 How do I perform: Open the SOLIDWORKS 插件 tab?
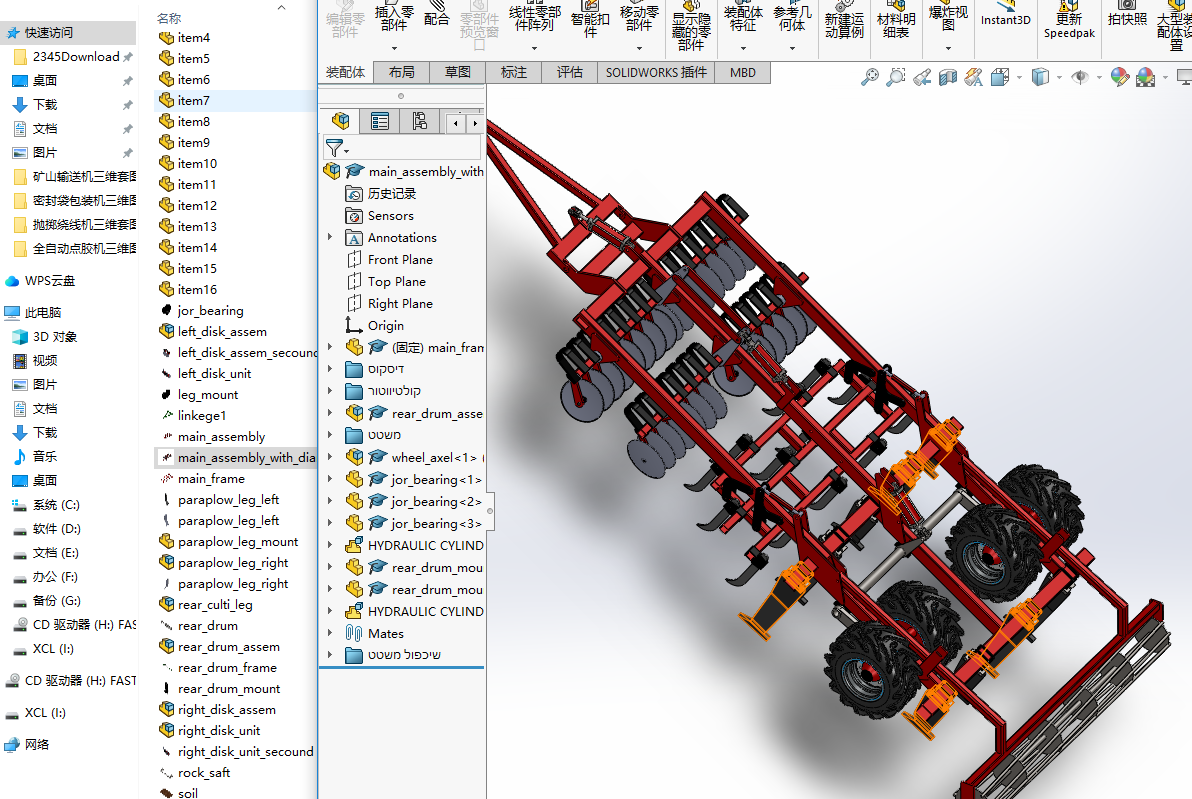(656, 72)
